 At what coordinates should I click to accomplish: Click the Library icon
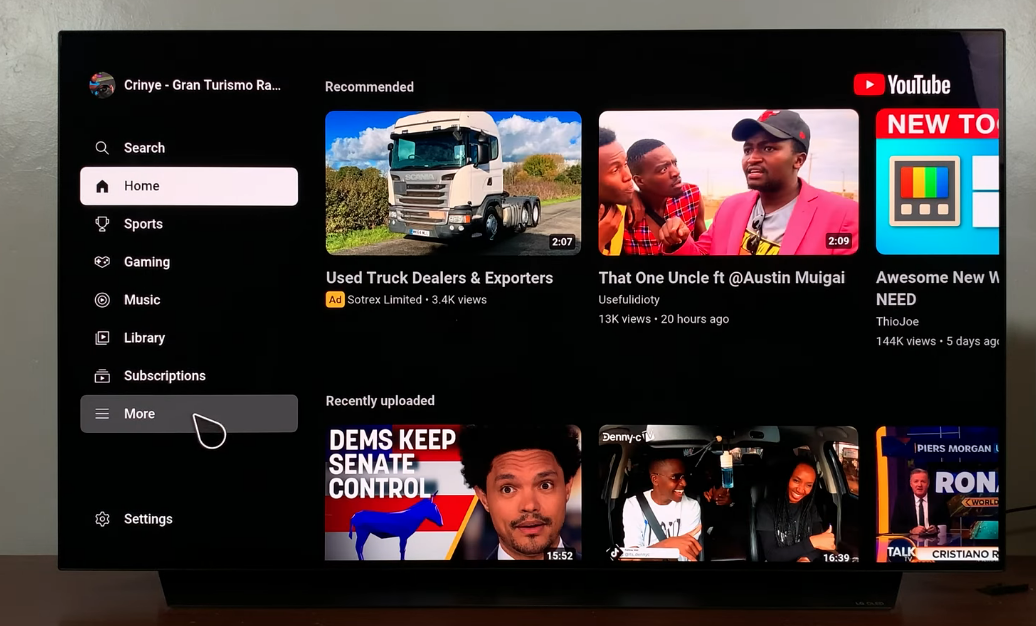(102, 338)
